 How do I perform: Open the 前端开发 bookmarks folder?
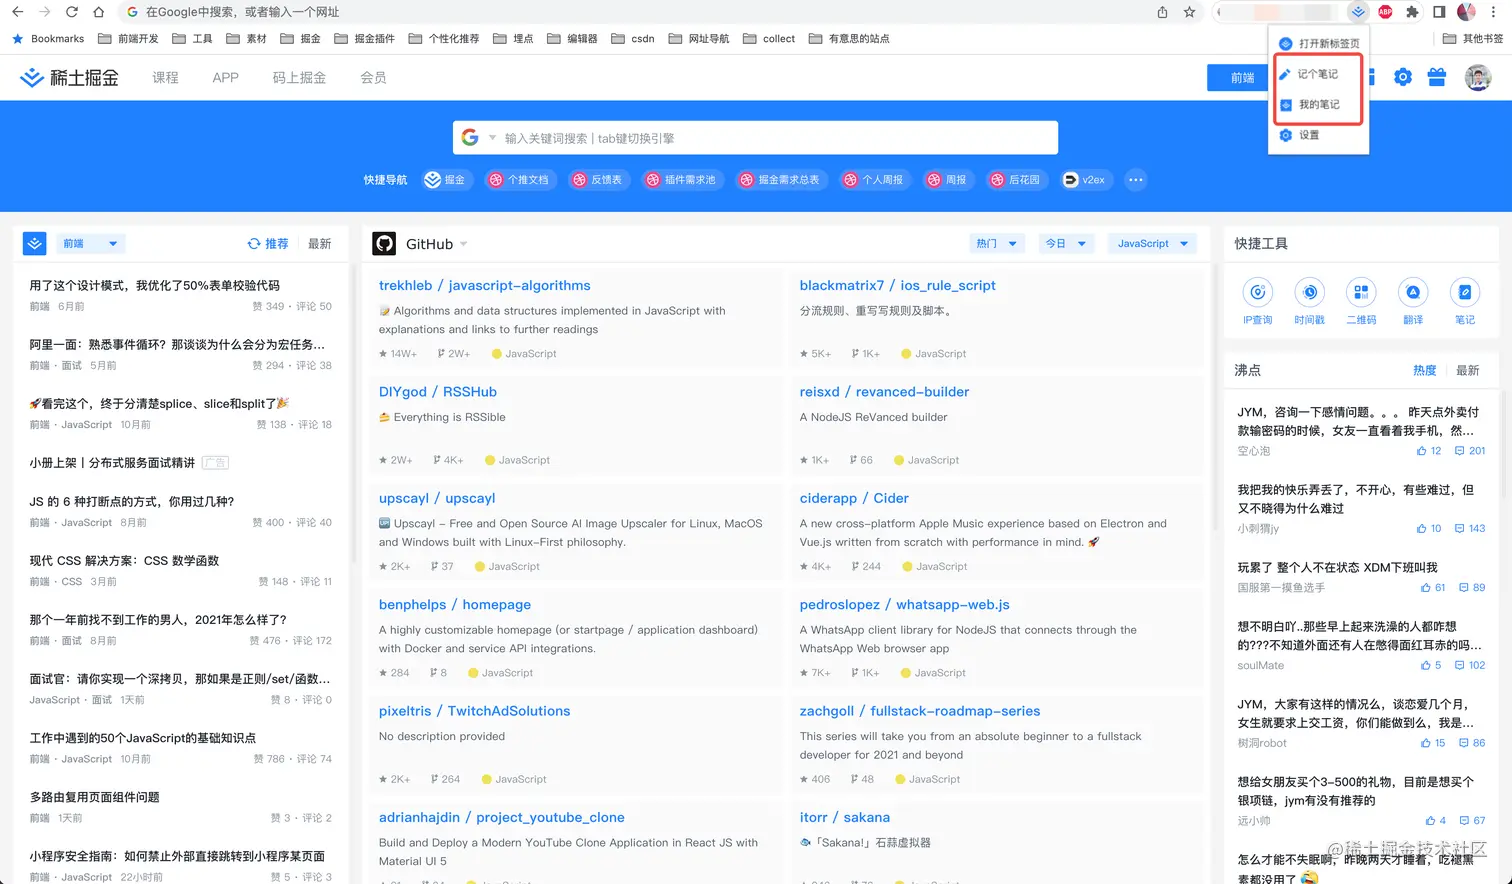(x=128, y=39)
